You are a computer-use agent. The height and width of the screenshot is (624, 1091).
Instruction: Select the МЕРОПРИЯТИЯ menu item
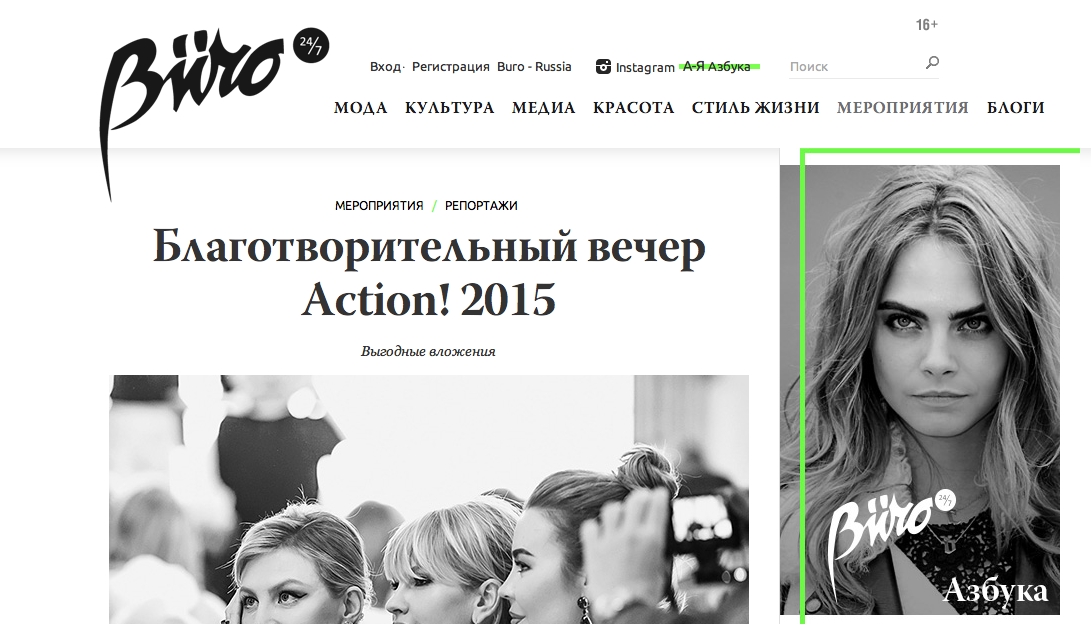pyautogui.click(x=902, y=108)
